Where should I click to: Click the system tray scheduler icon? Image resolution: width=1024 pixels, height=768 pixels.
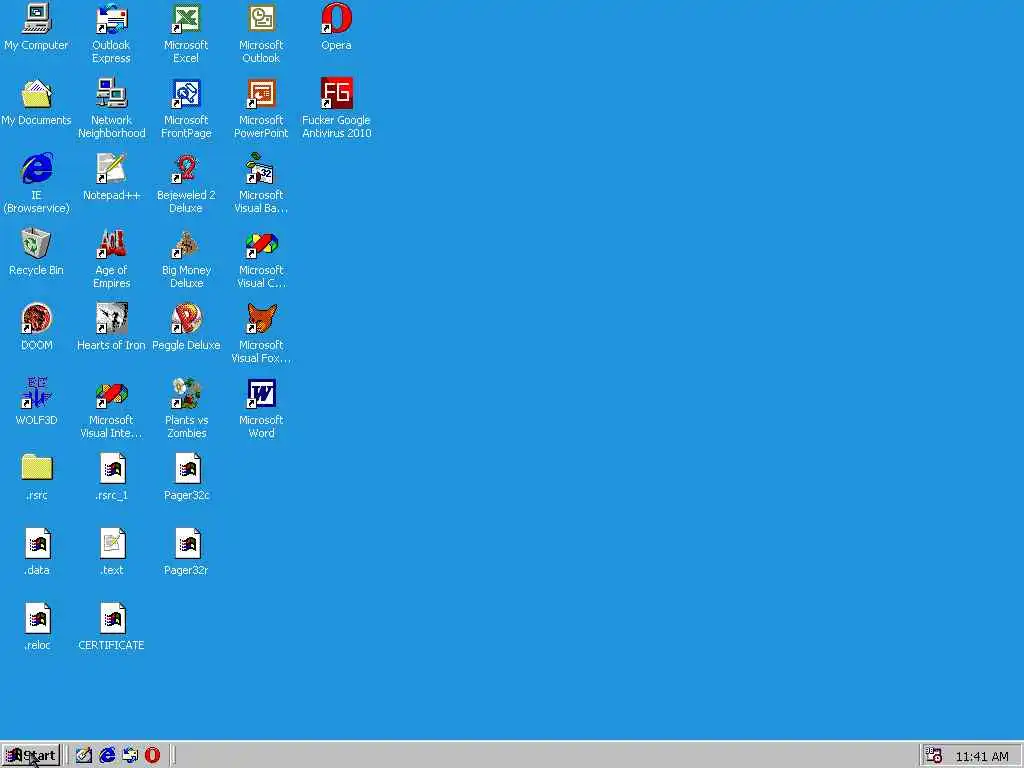[x=934, y=756]
